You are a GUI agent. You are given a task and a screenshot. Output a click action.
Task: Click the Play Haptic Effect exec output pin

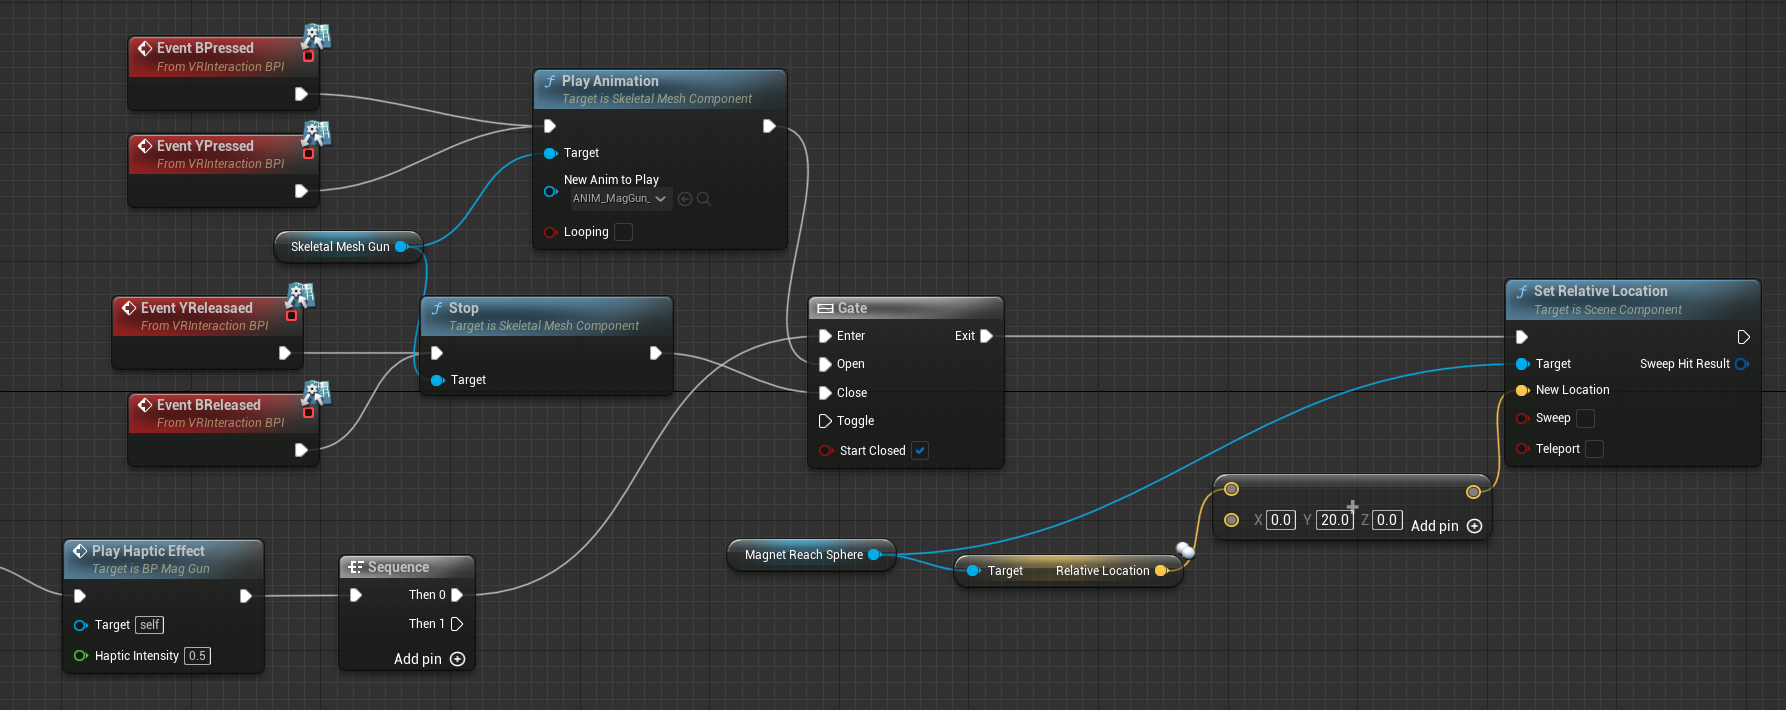coord(246,596)
